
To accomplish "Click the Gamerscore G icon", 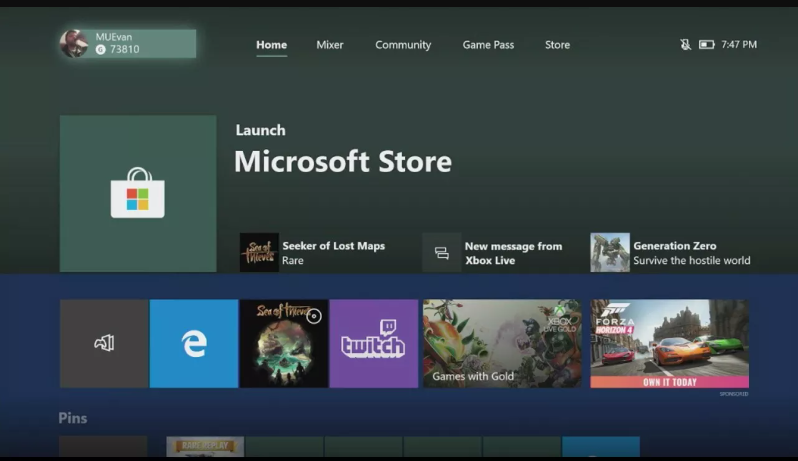I will coord(101,49).
